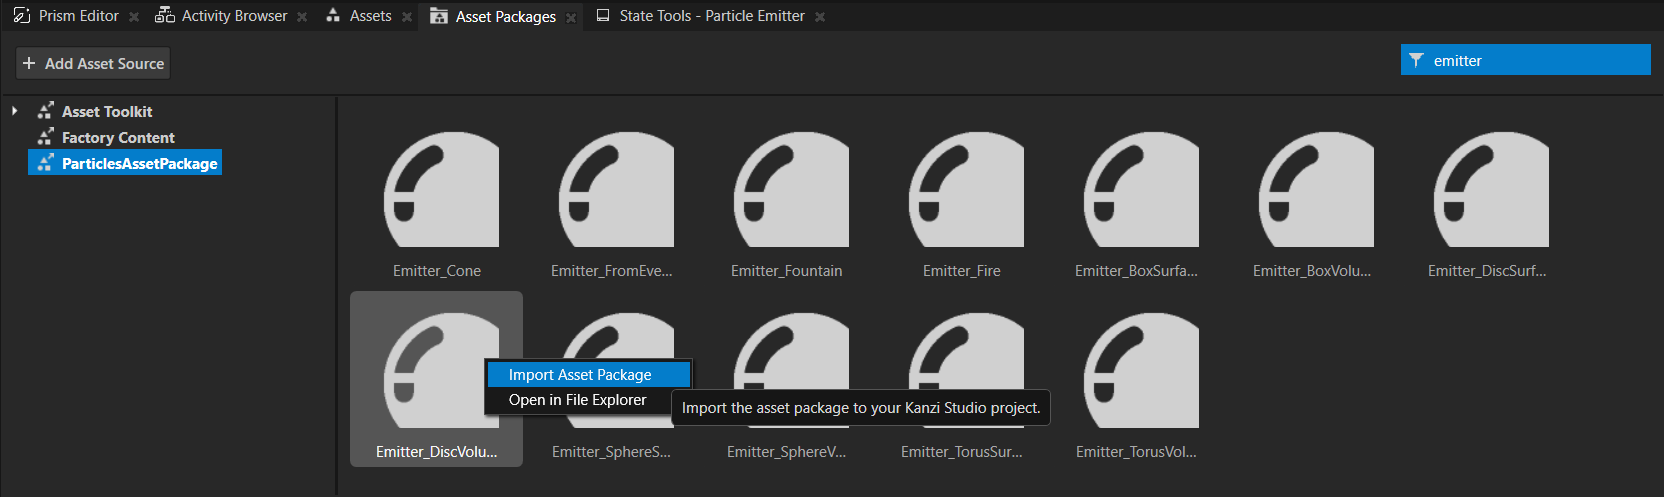Click the Asset Packages tab icon

(x=438, y=16)
